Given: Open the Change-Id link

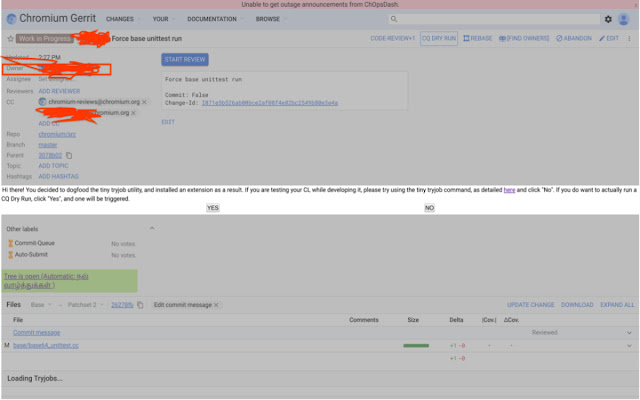Looking at the screenshot, I should coord(270,103).
